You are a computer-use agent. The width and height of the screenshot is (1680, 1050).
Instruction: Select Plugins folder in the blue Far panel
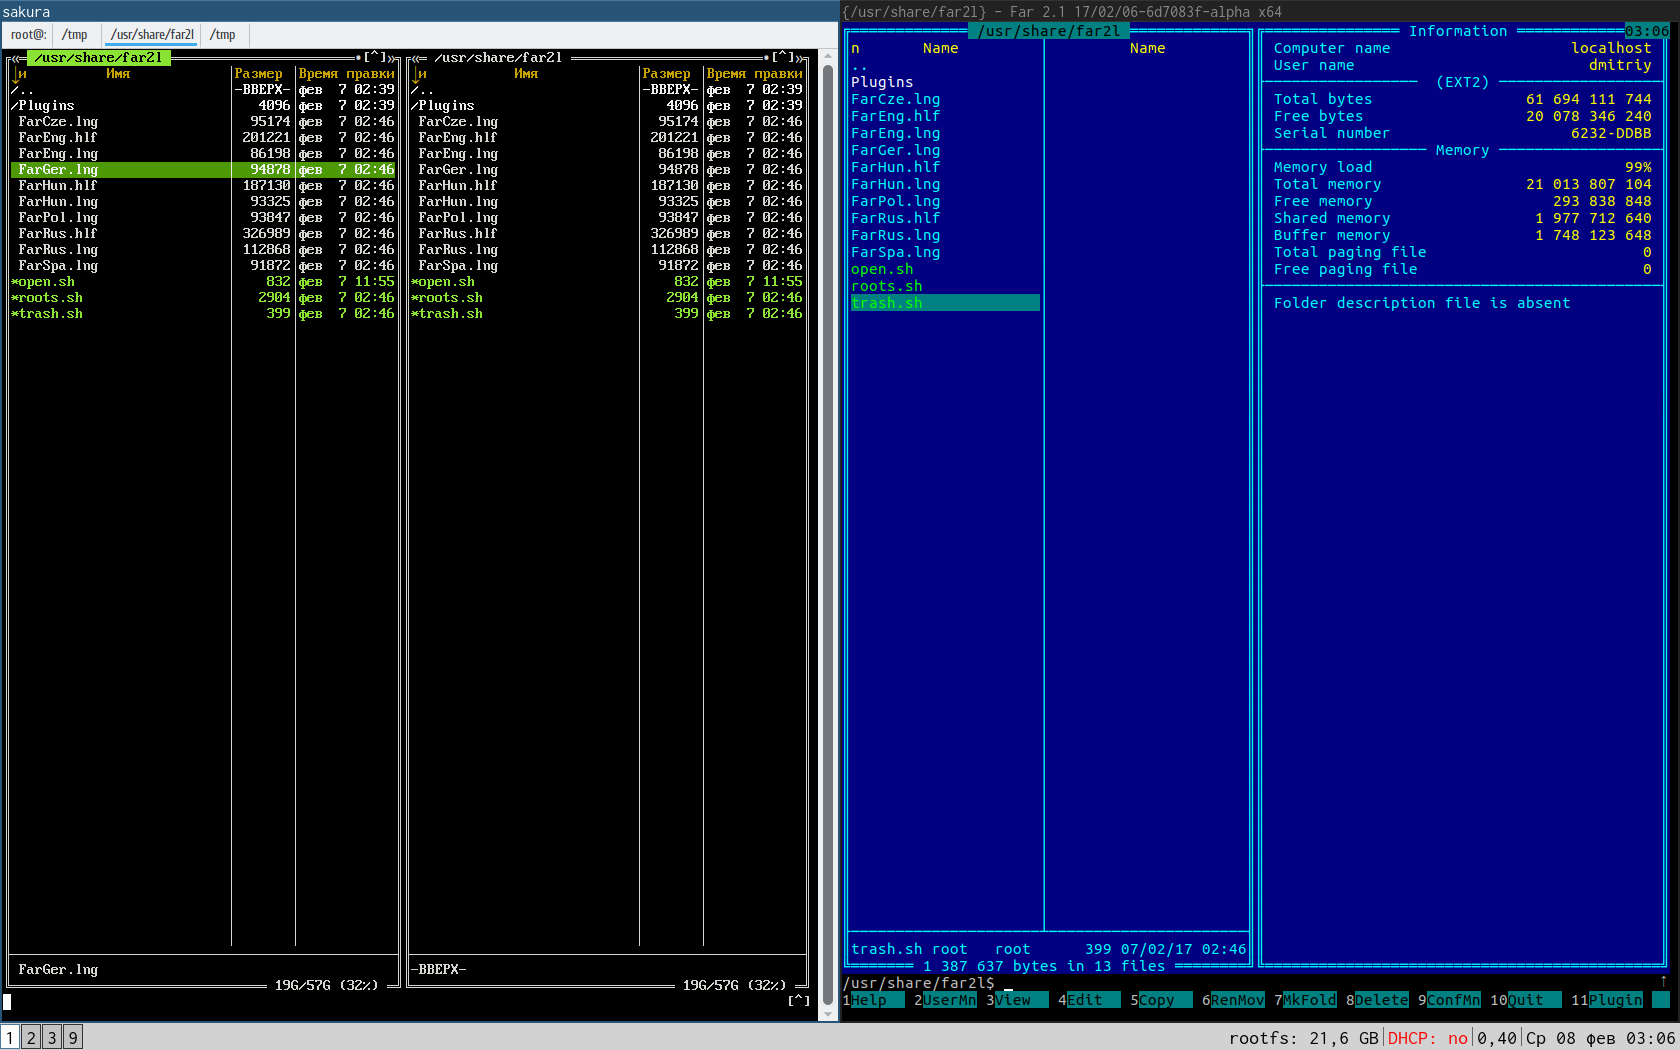(882, 82)
